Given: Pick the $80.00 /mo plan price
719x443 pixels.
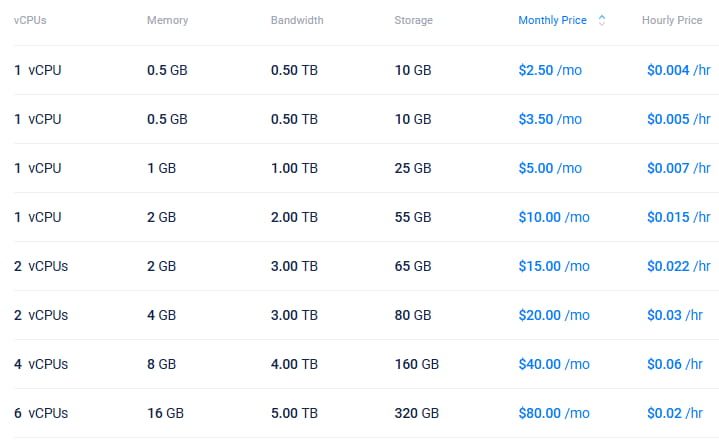Looking at the screenshot, I should pos(553,413).
